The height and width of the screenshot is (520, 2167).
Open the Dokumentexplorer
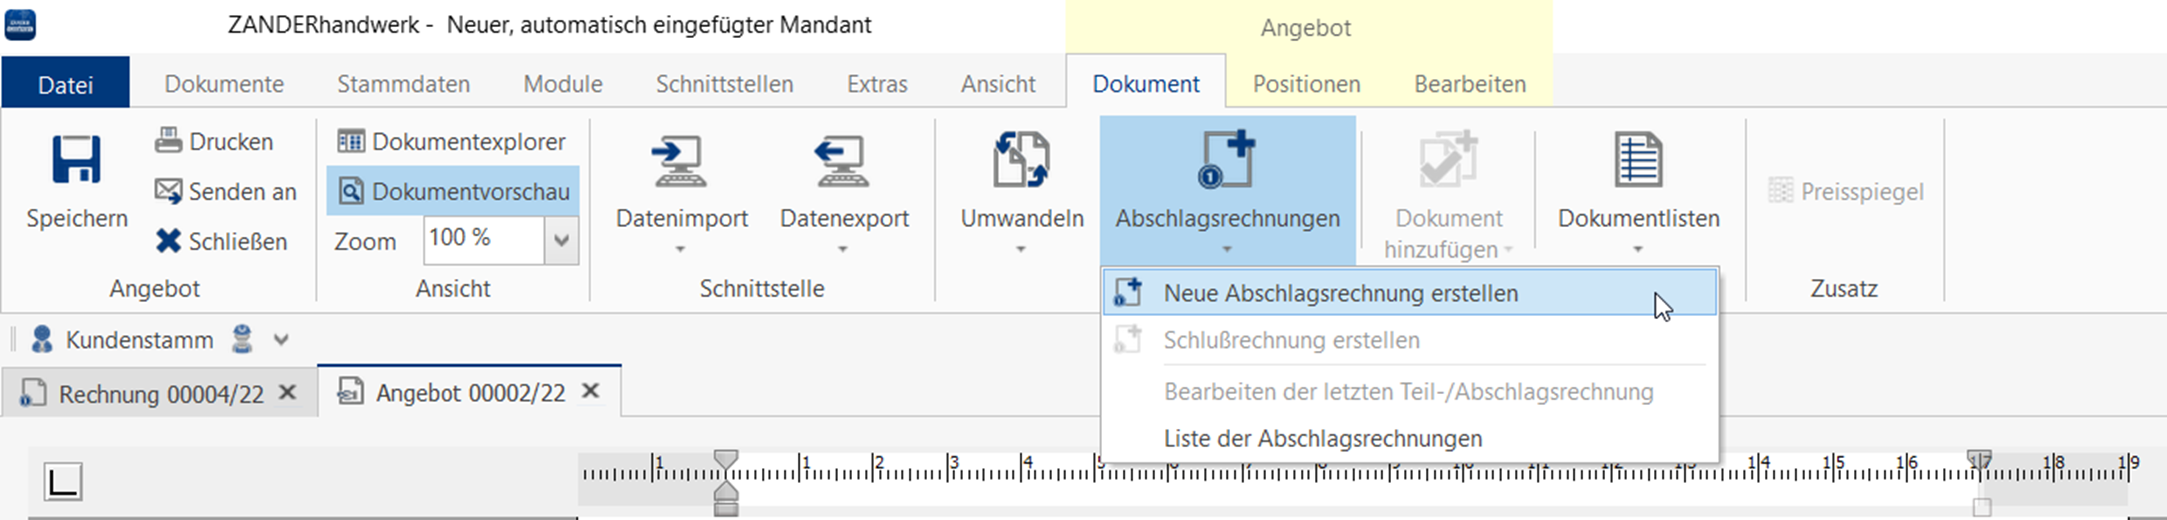[452, 141]
